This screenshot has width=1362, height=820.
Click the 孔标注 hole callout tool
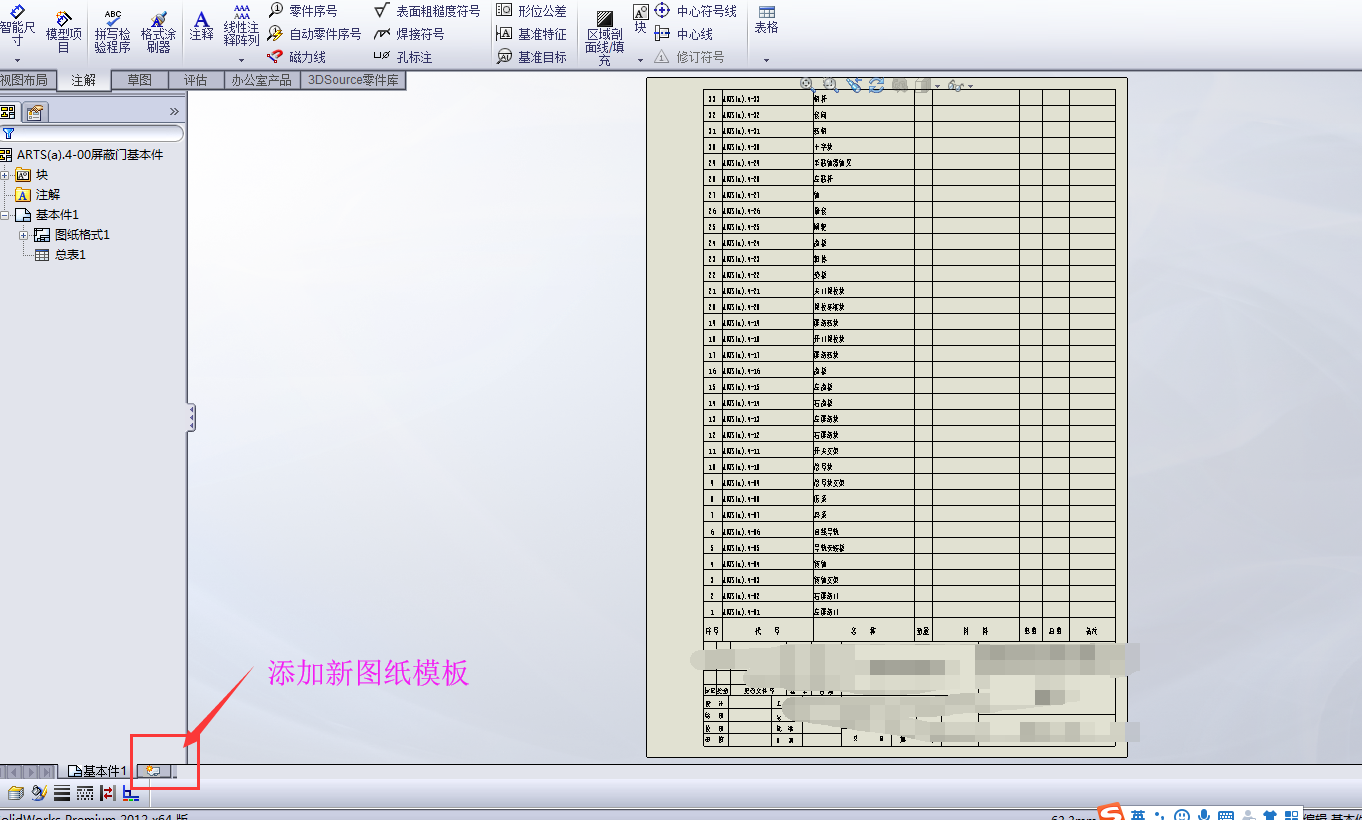[403, 57]
